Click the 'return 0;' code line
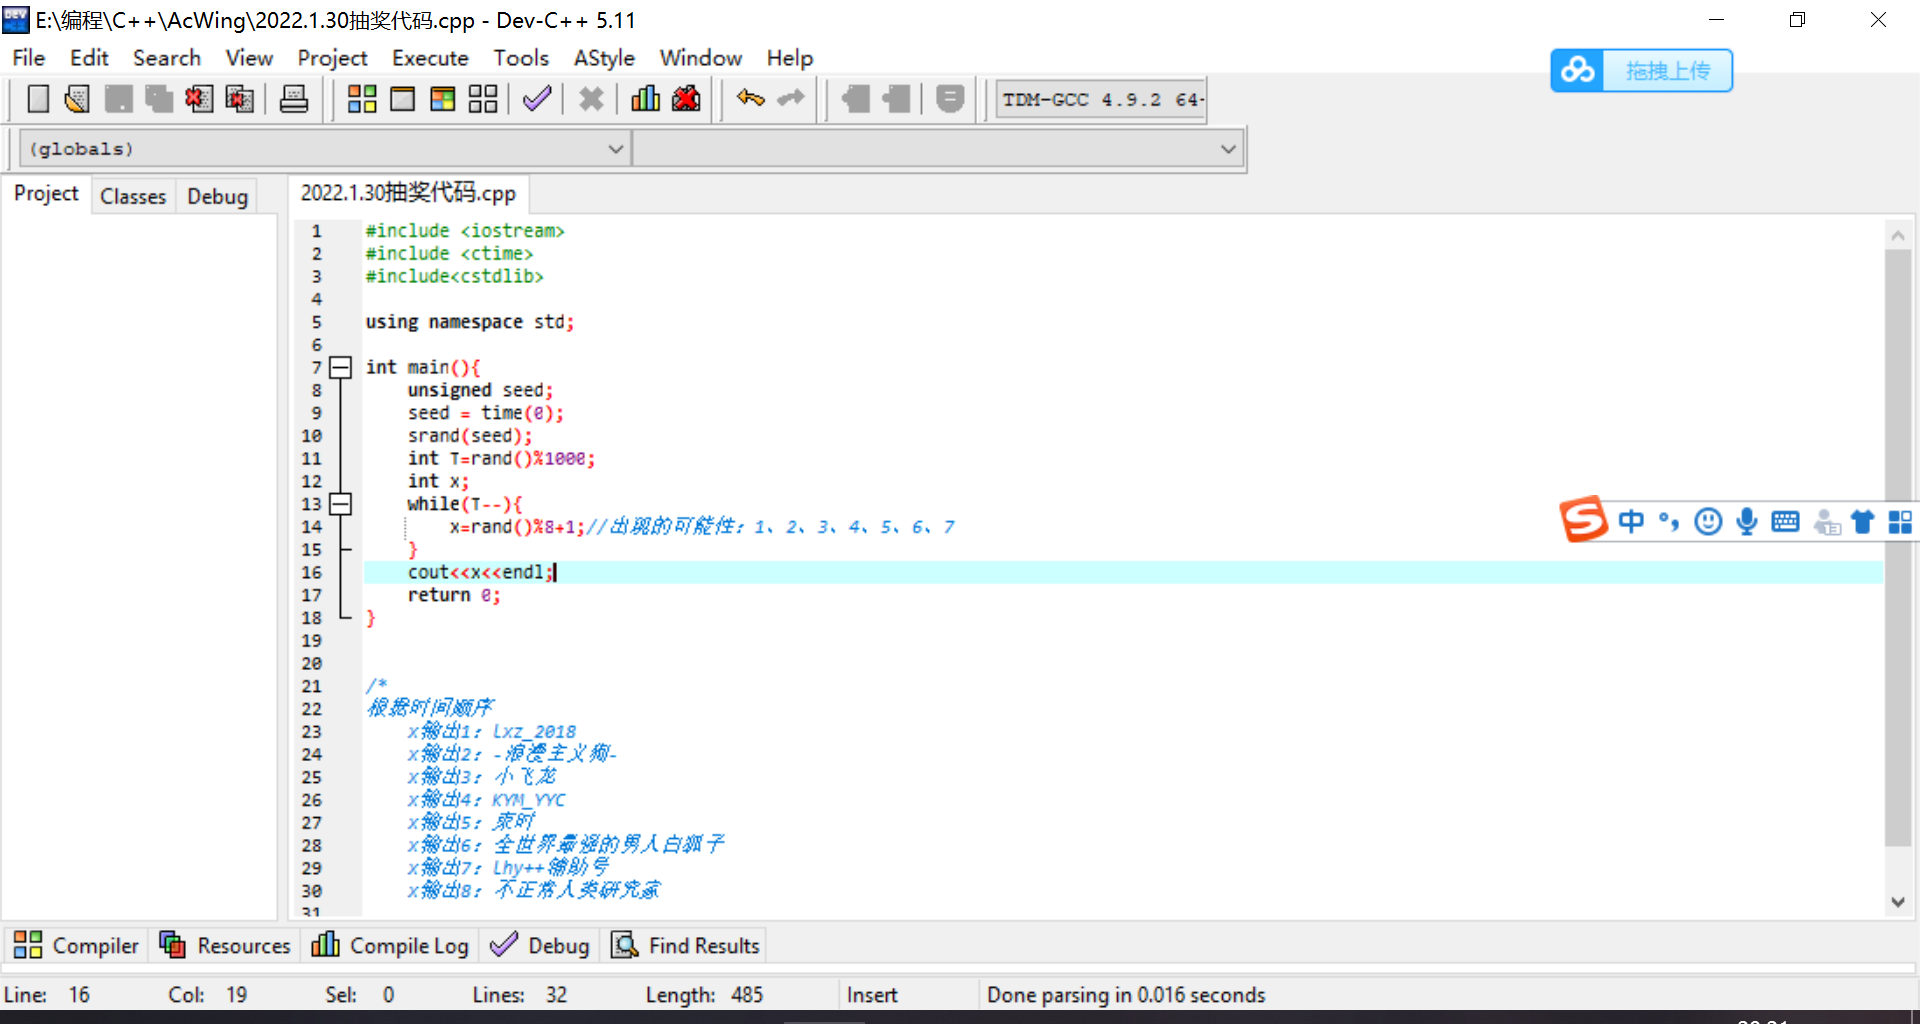 (x=454, y=595)
